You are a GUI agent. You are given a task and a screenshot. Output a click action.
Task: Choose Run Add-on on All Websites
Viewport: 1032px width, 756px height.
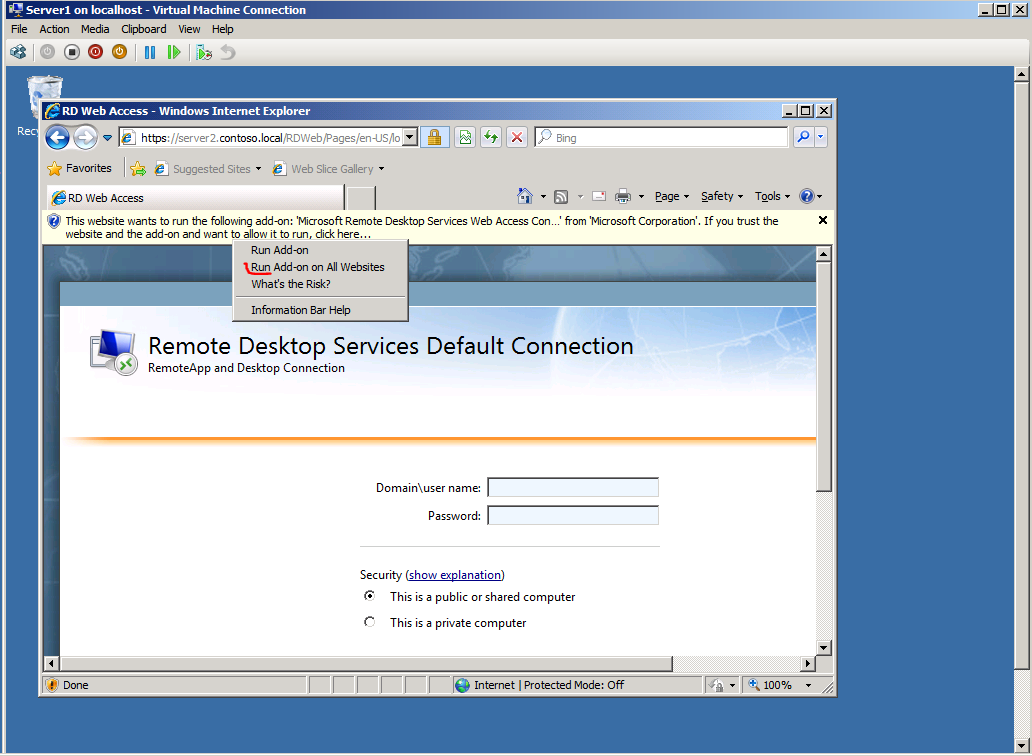point(320,267)
